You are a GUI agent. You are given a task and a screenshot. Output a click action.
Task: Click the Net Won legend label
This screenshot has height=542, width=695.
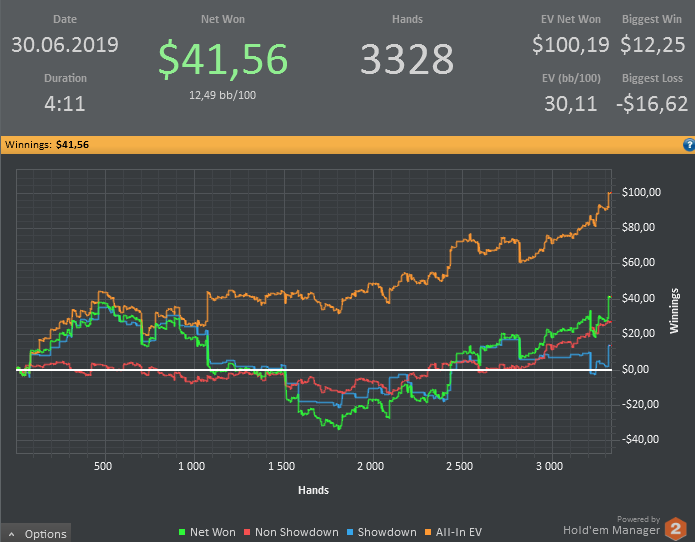coord(213,532)
